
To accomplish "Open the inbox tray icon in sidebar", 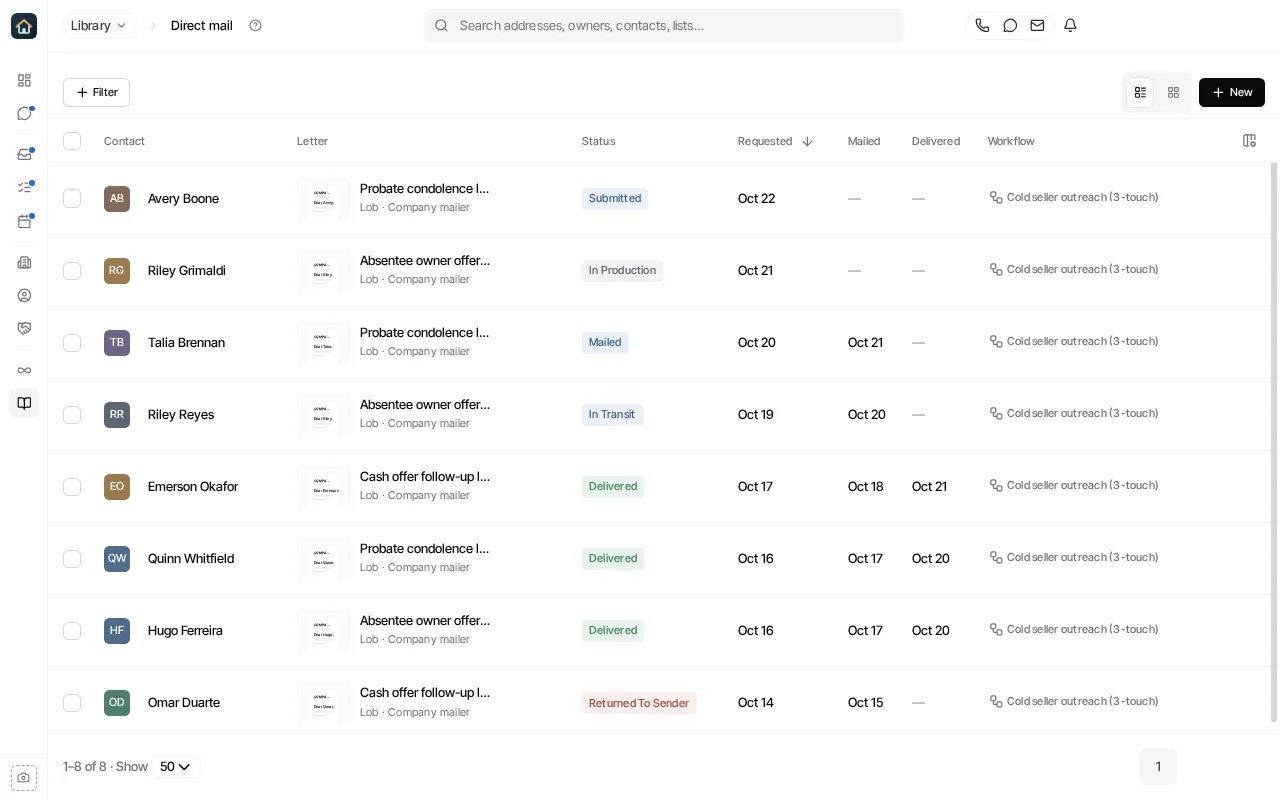I will coord(24,155).
